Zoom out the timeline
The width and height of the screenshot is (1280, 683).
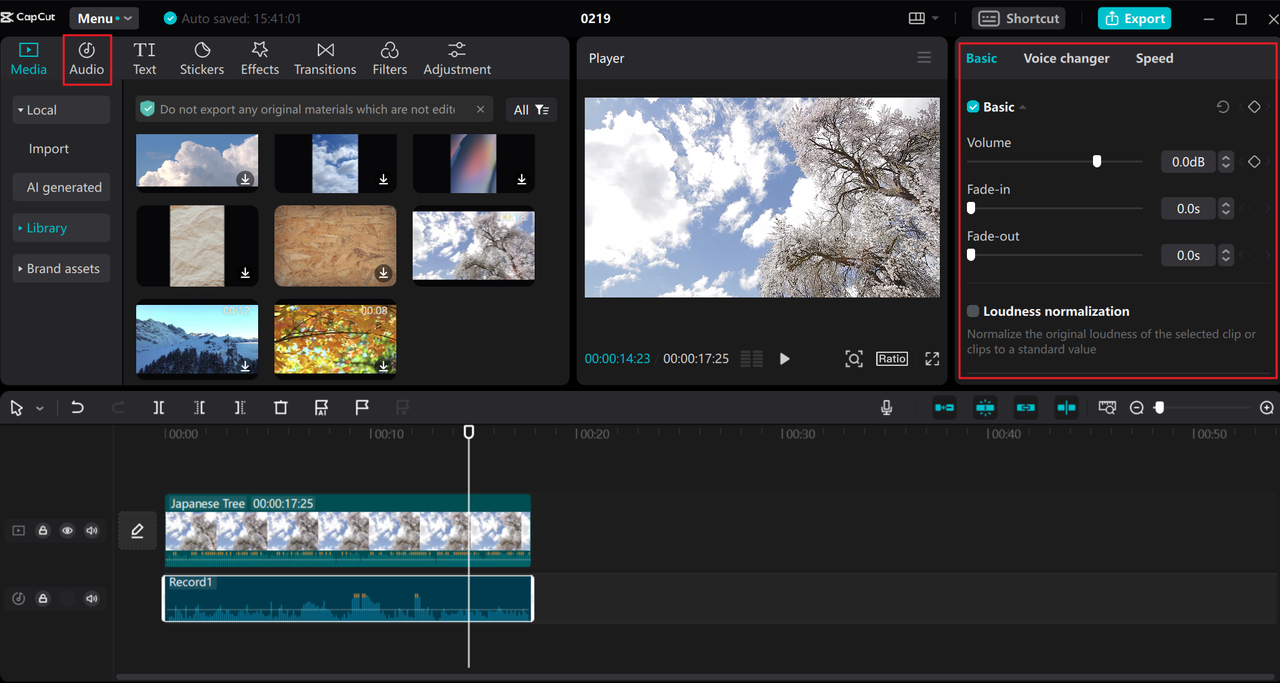pos(1137,408)
